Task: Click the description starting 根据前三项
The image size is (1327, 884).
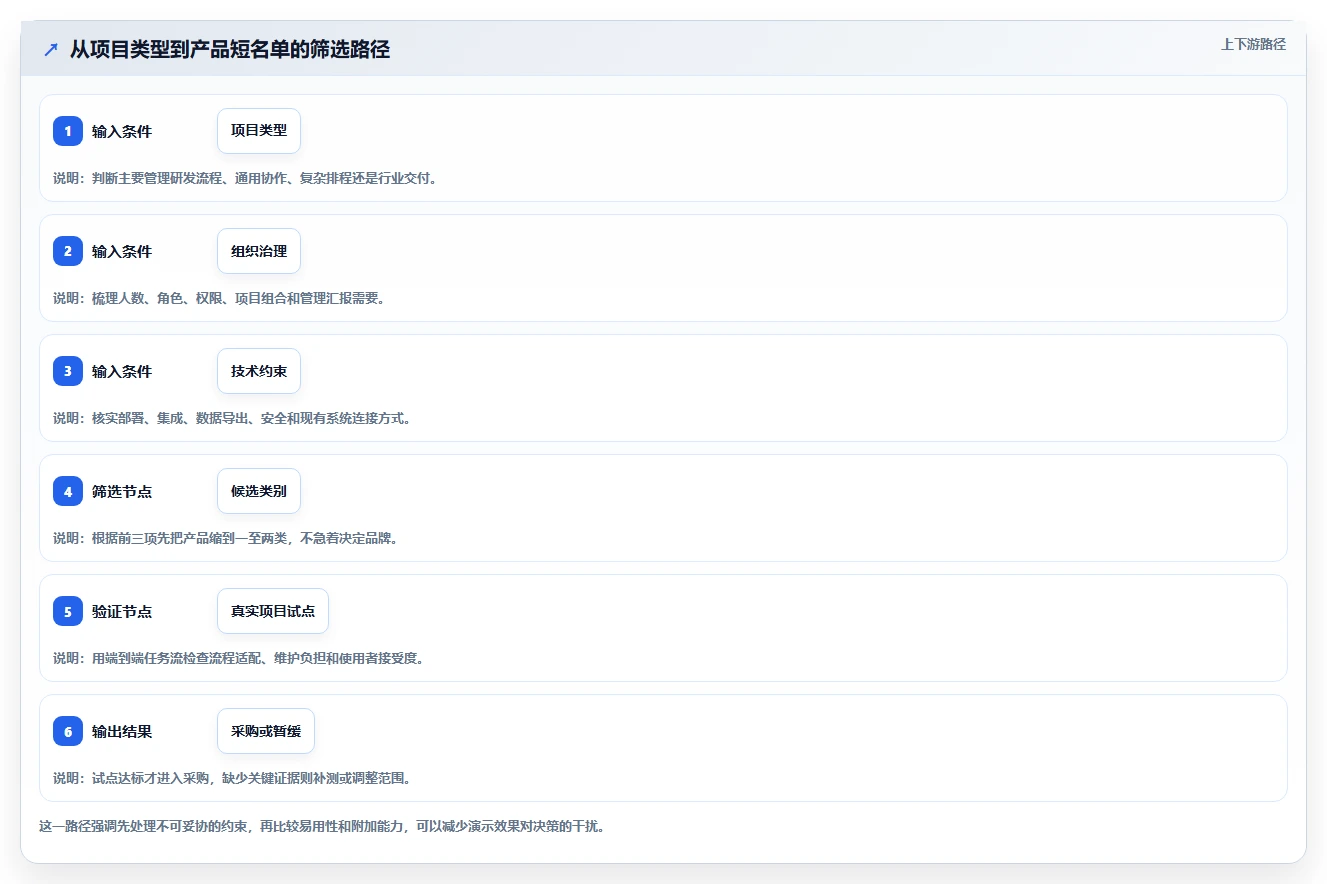Action: coord(226,538)
